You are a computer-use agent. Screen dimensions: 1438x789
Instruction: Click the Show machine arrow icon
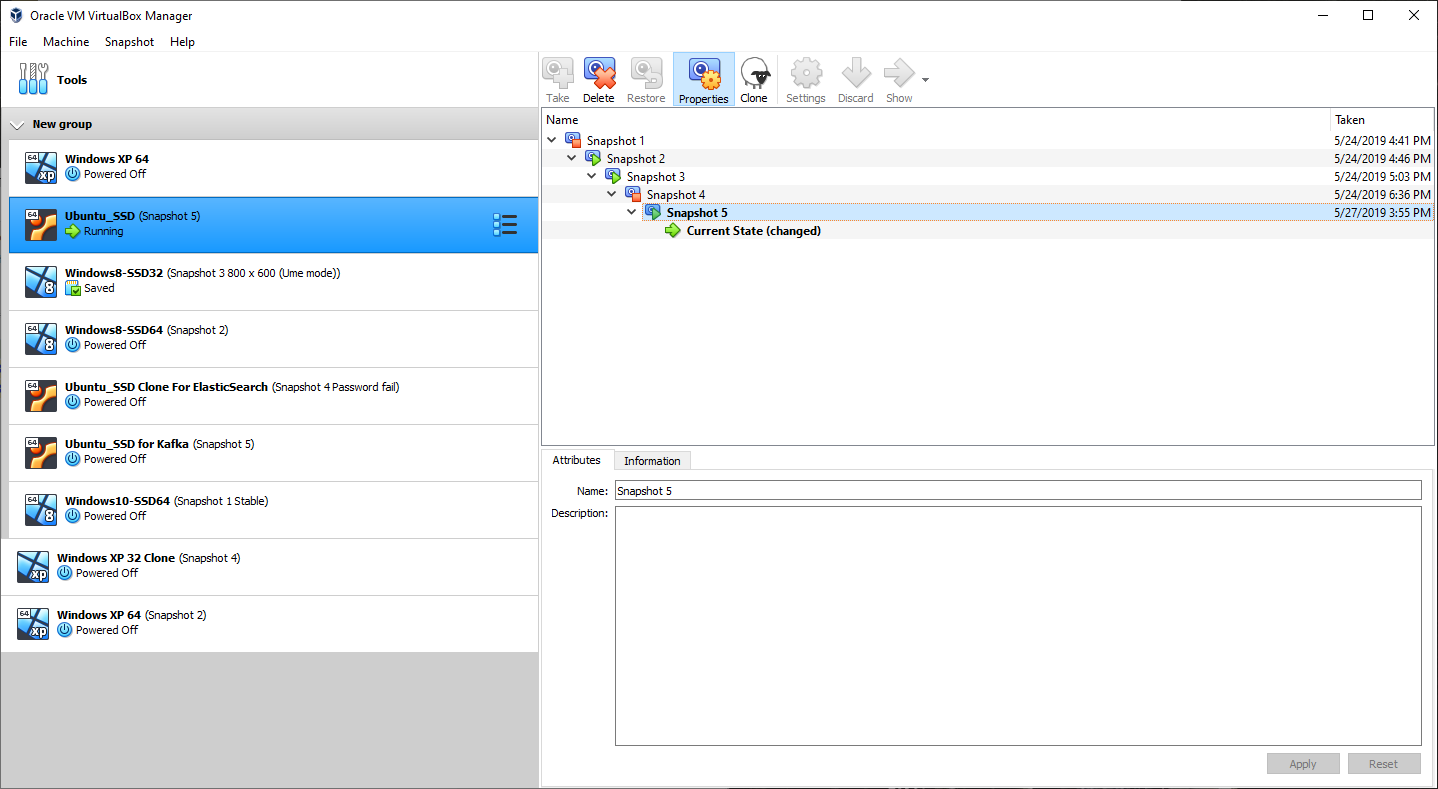(x=899, y=74)
